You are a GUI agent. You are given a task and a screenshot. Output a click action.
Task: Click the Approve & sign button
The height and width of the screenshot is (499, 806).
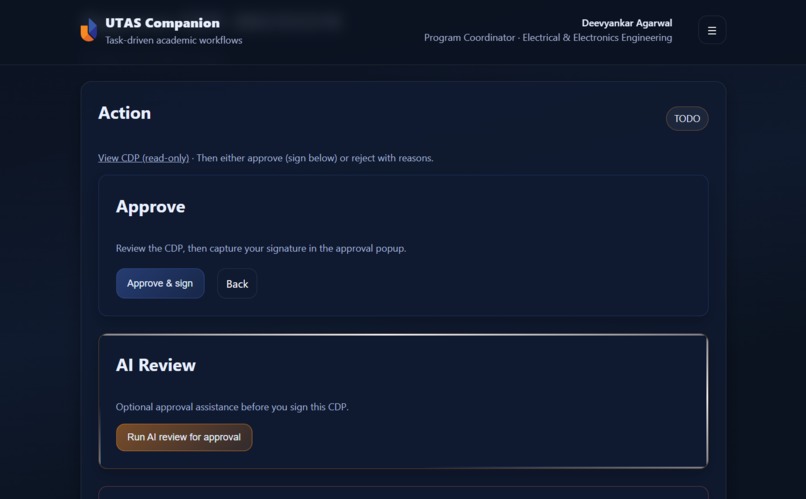coord(160,283)
